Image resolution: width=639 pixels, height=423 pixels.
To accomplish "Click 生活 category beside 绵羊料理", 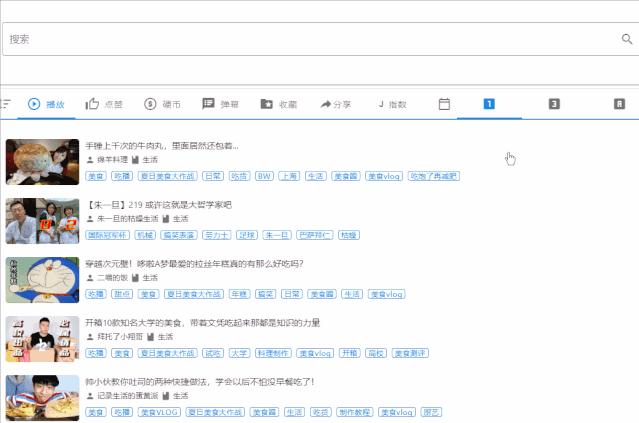I will pyautogui.click(x=150, y=160).
